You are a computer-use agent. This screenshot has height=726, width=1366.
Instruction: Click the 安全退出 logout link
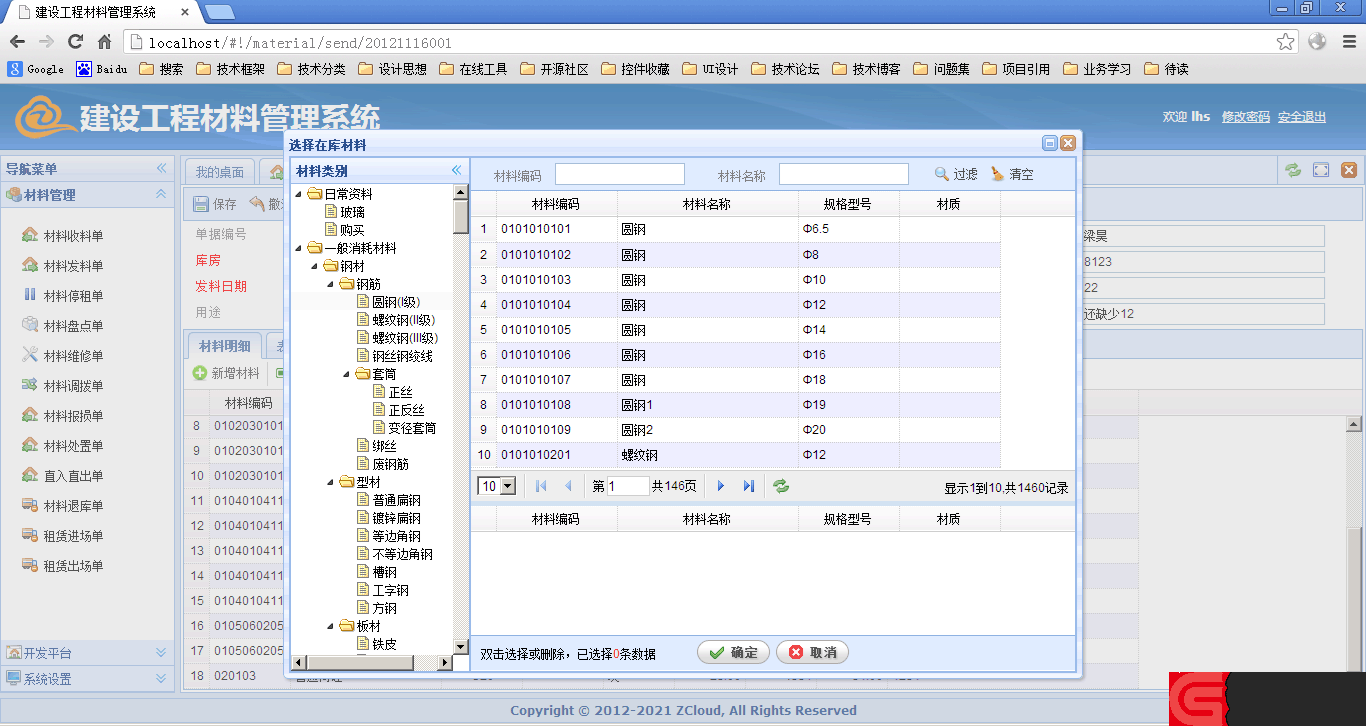click(x=1302, y=117)
